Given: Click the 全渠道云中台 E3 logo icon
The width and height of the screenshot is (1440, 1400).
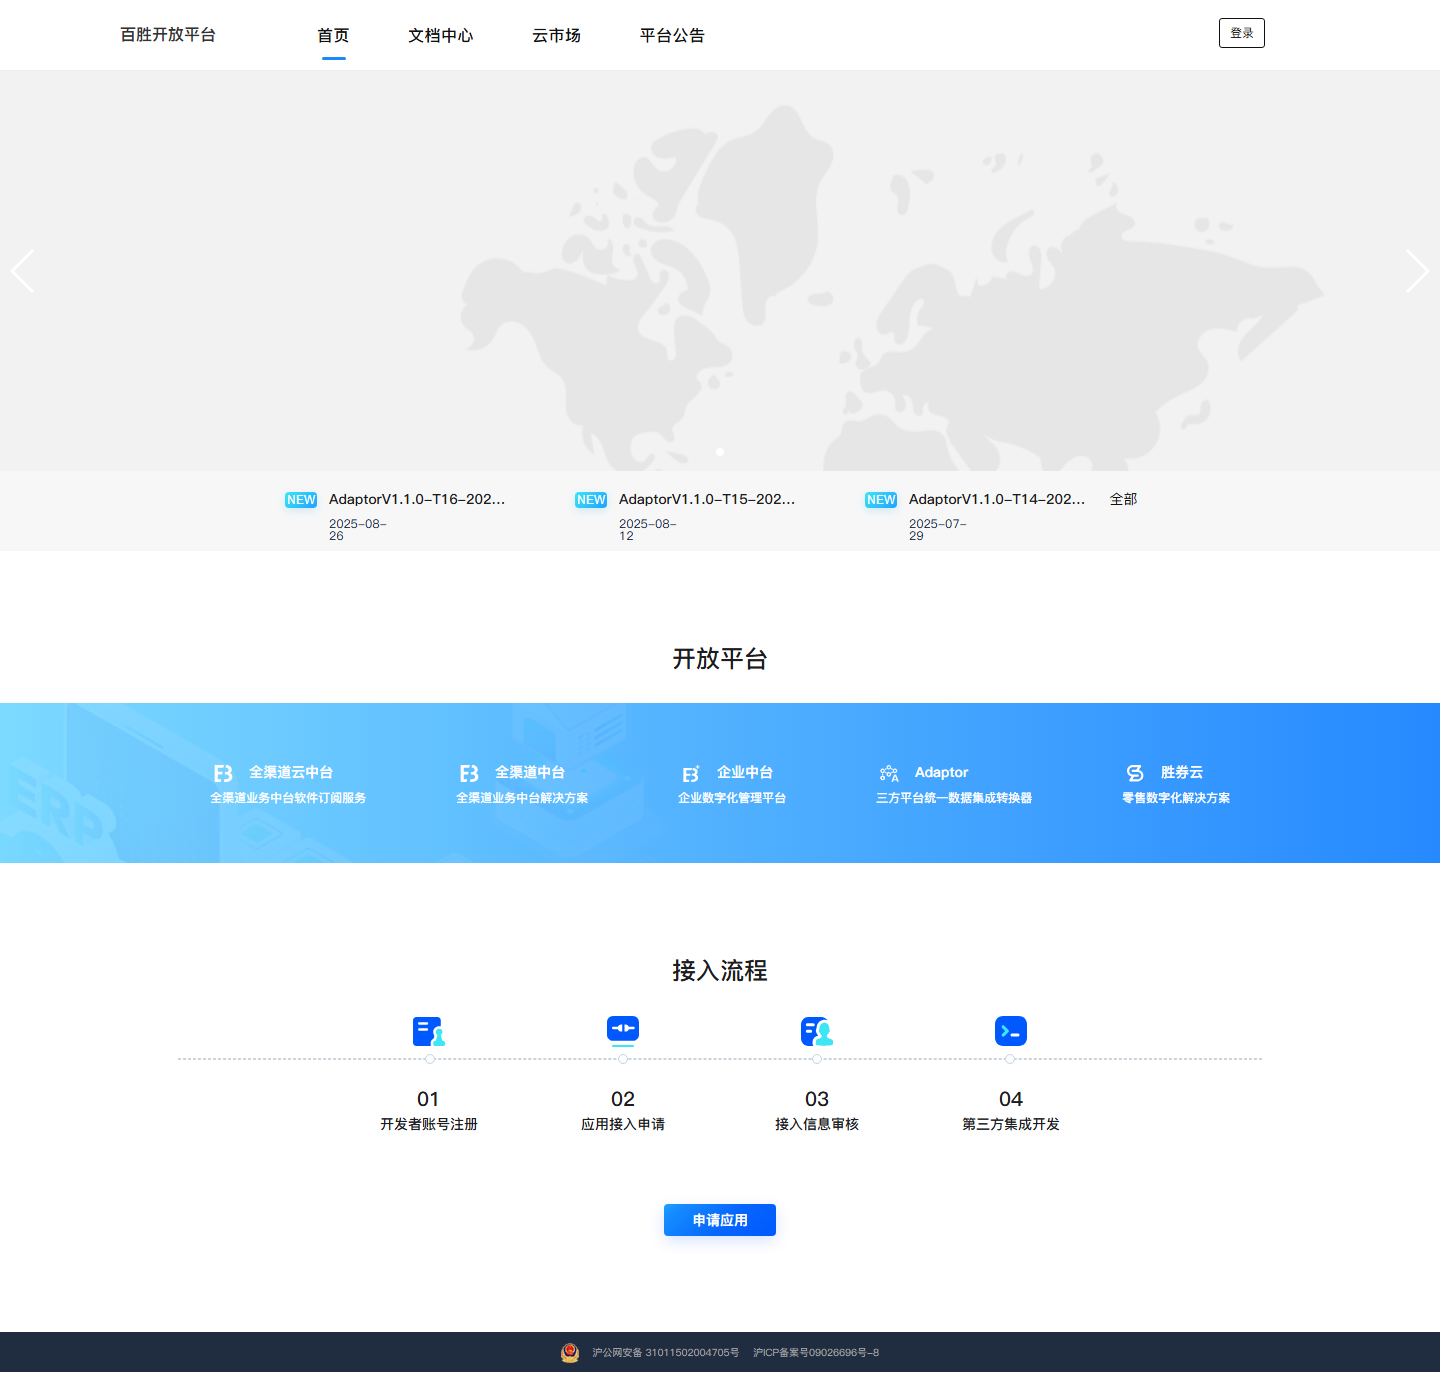Looking at the screenshot, I should click(223, 774).
